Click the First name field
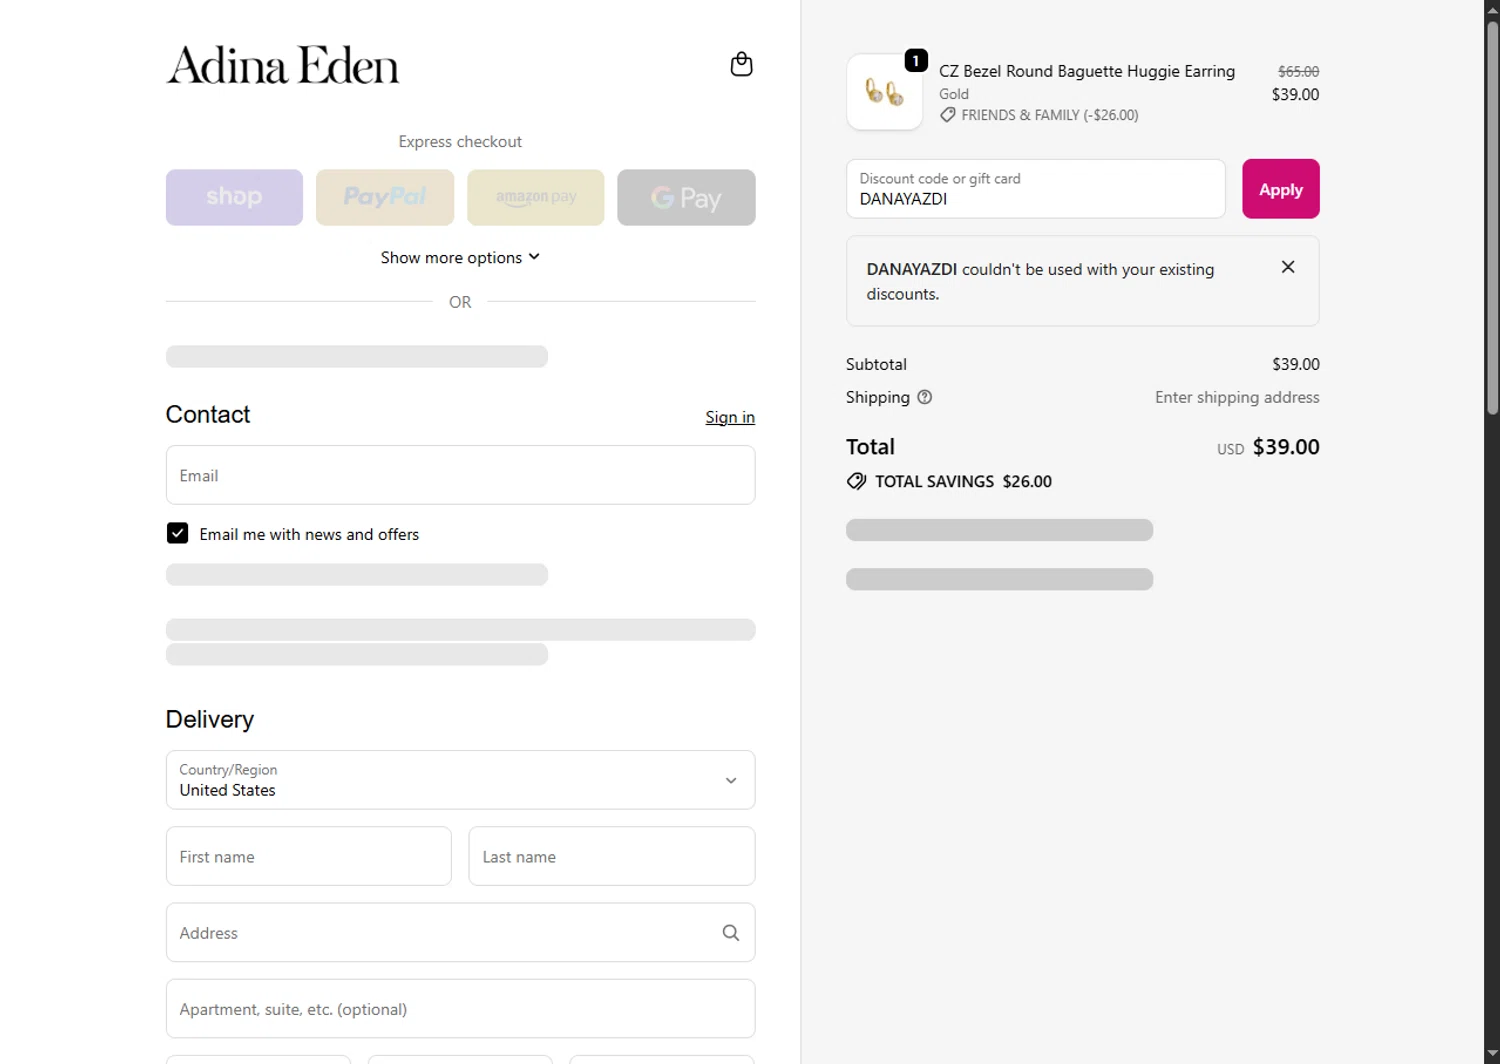Viewport: 1500px width, 1064px height. 309,856
